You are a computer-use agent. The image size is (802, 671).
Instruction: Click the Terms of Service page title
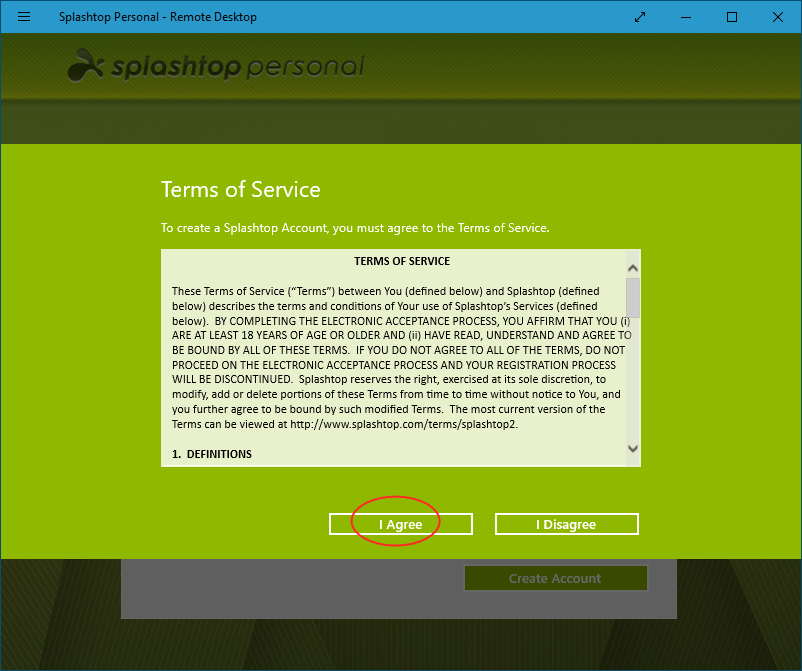pos(240,190)
